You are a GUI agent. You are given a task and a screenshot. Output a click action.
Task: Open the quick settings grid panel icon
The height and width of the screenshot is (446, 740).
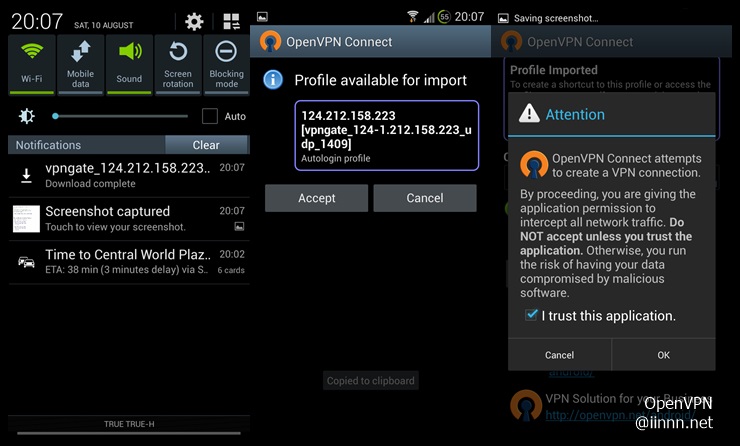(231, 21)
